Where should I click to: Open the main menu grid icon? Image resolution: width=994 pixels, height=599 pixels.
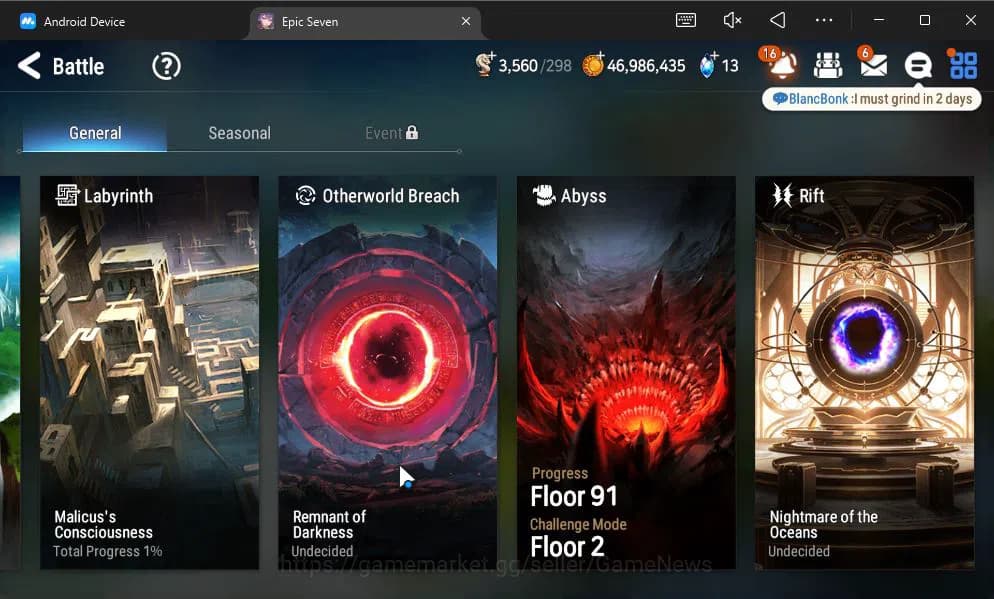(x=962, y=66)
